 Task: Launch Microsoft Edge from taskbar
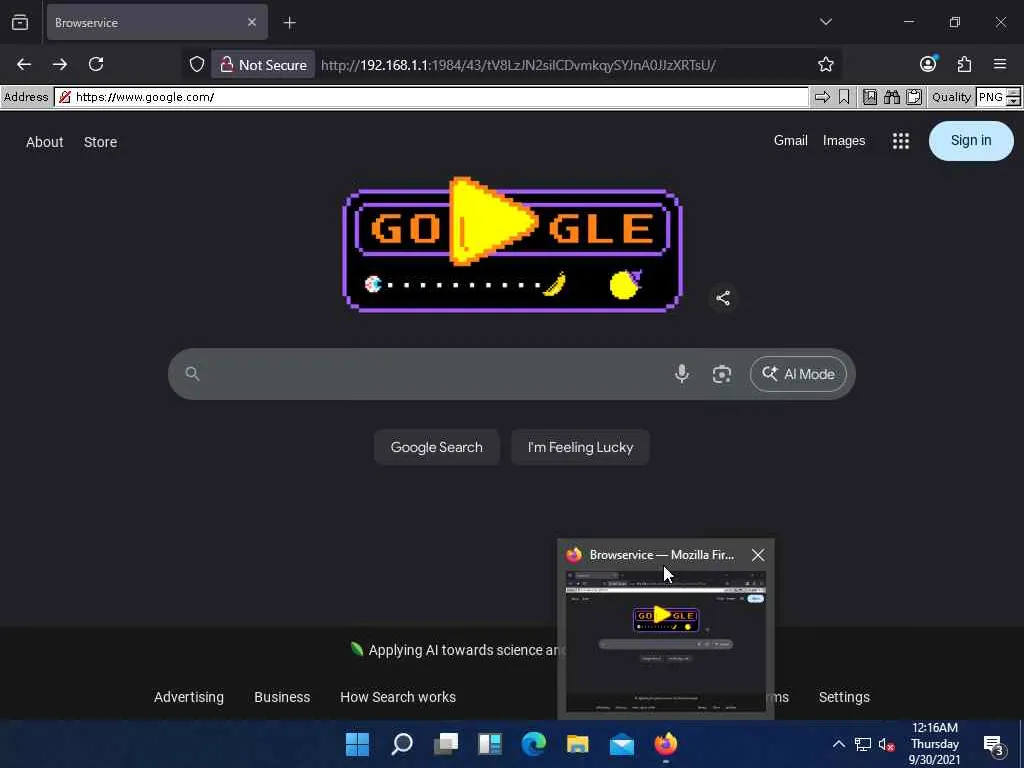pyautogui.click(x=534, y=744)
